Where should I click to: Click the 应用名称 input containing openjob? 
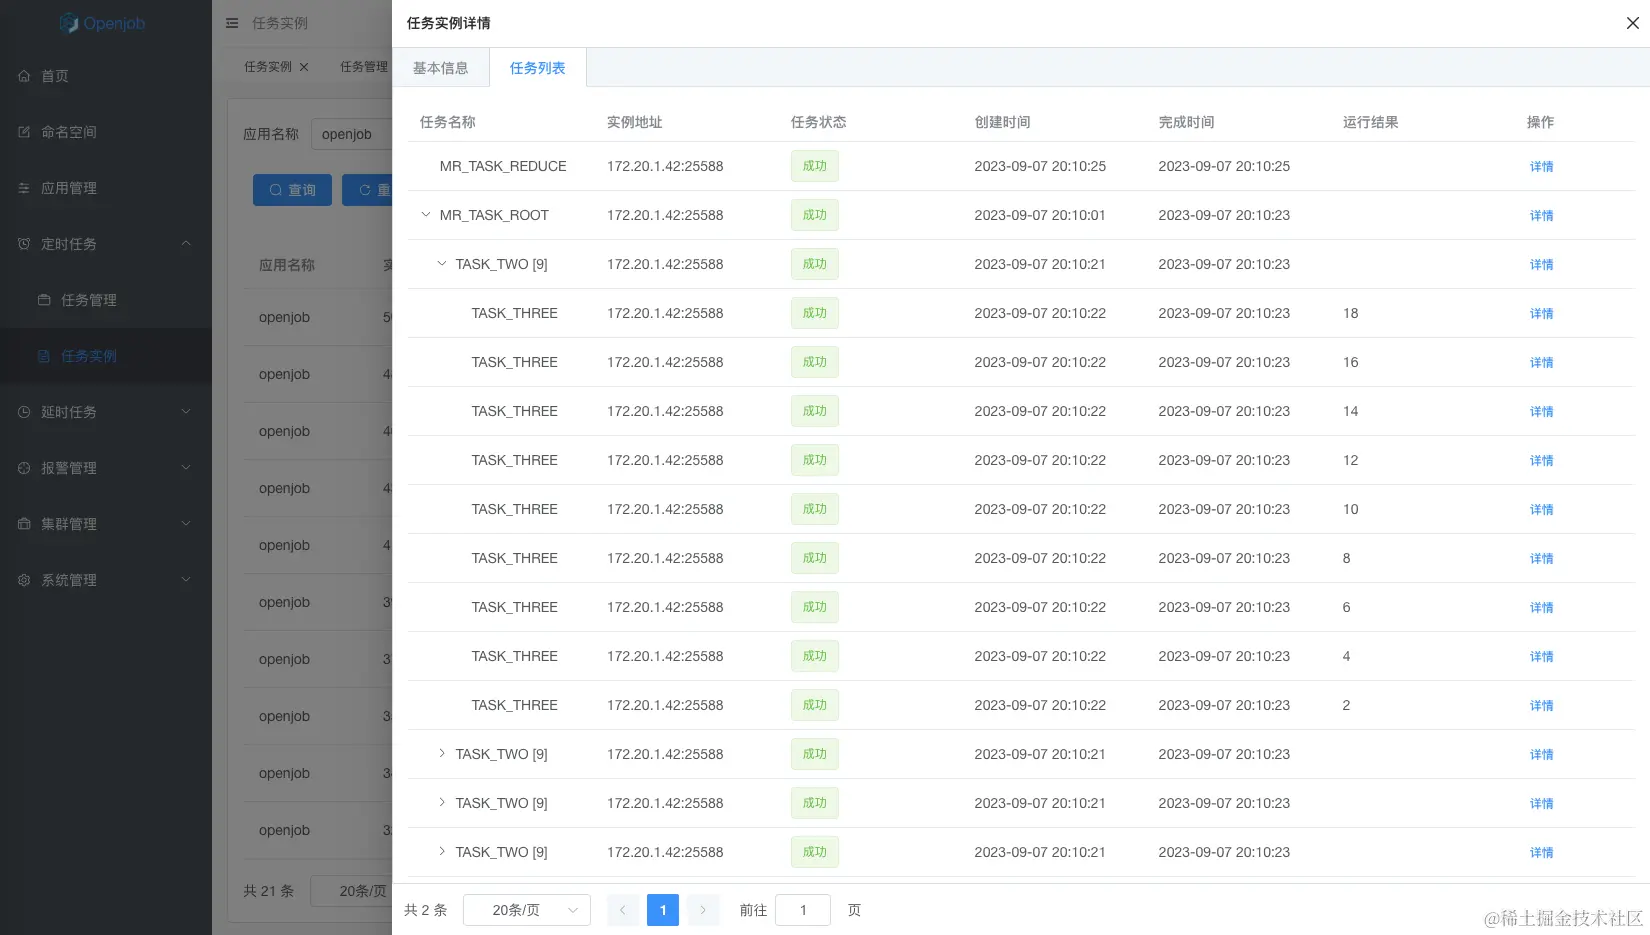(352, 134)
